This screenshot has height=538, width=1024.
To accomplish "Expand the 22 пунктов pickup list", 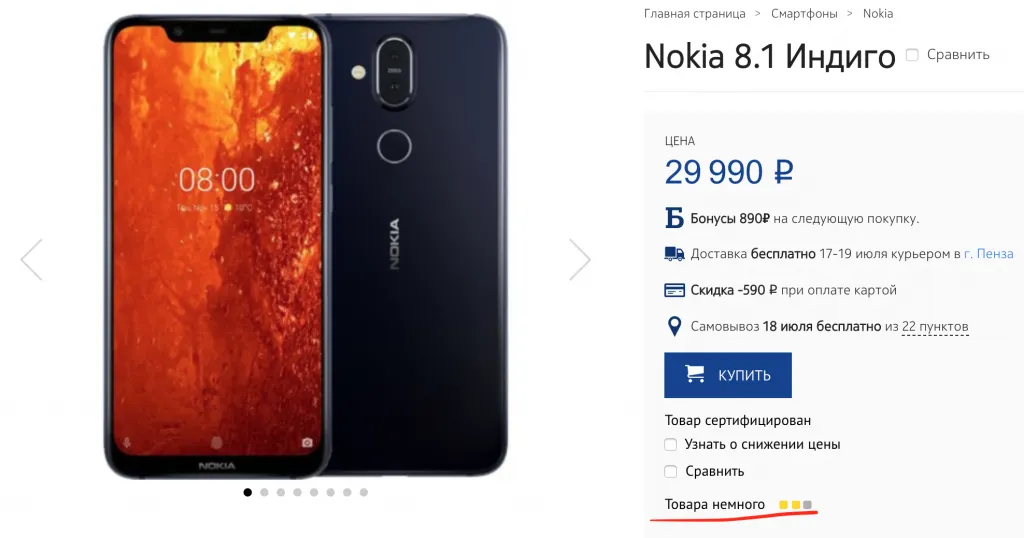I will click(x=934, y=327).
